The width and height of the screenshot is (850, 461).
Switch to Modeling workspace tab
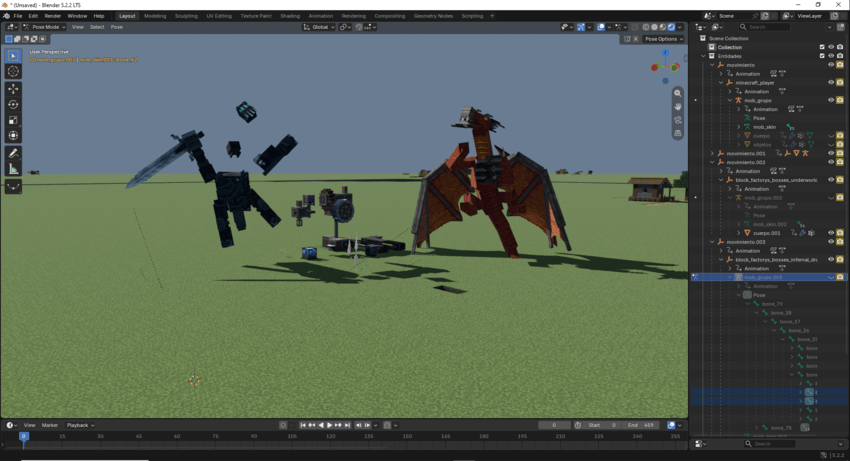(x=155, y=16)
